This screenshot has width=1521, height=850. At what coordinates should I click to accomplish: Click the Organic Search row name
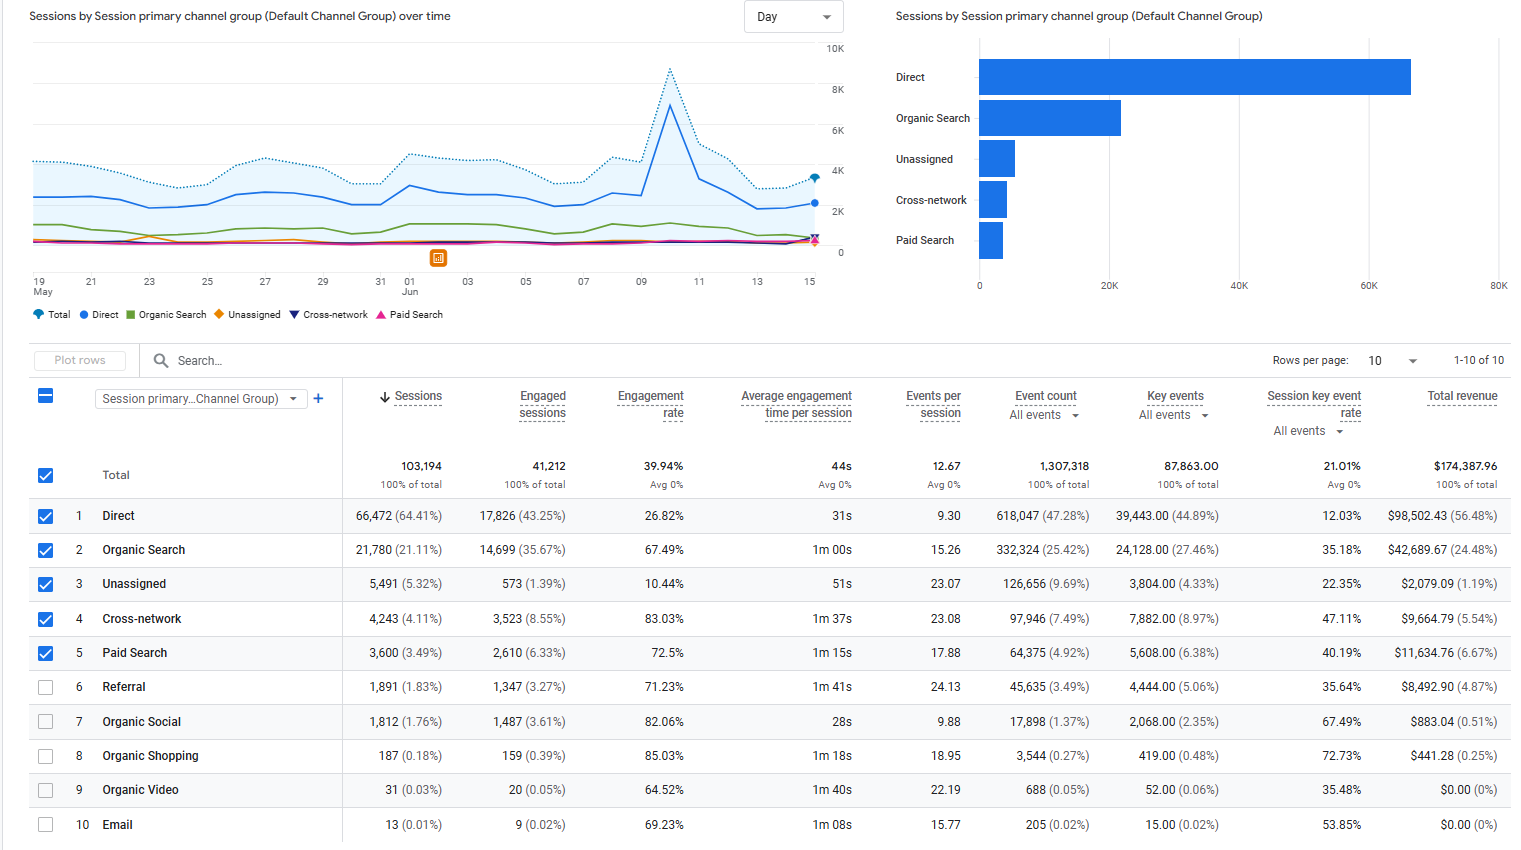click(144, 550)
